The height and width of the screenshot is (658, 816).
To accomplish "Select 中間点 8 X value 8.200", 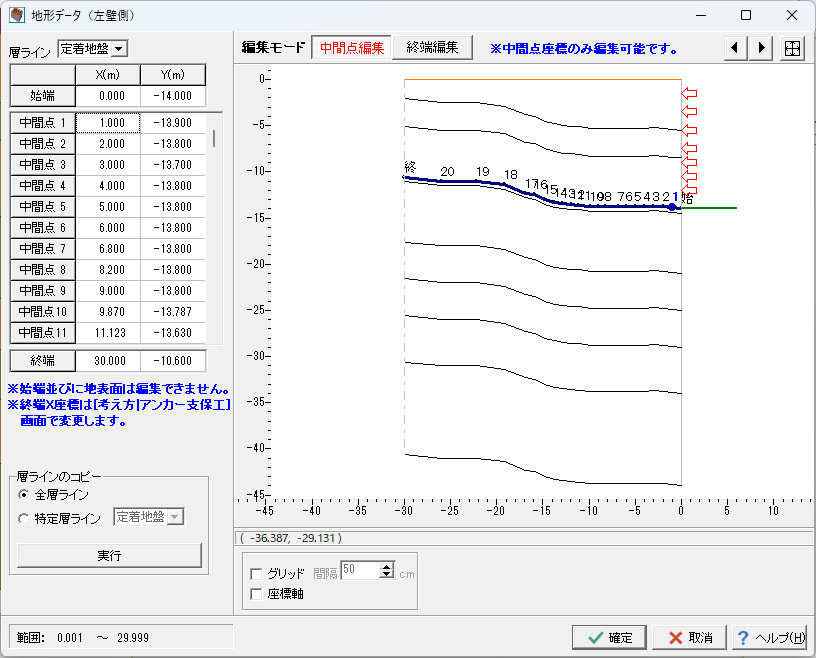I will click(108, 270).
